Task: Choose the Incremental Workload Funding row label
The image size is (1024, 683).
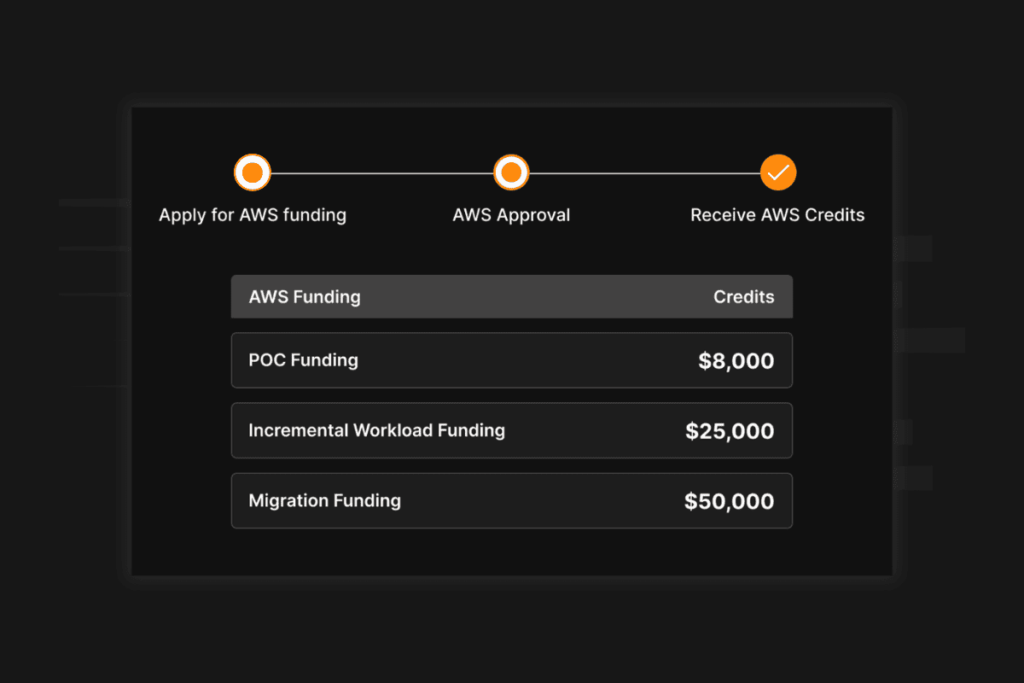Action: [376, 431]
